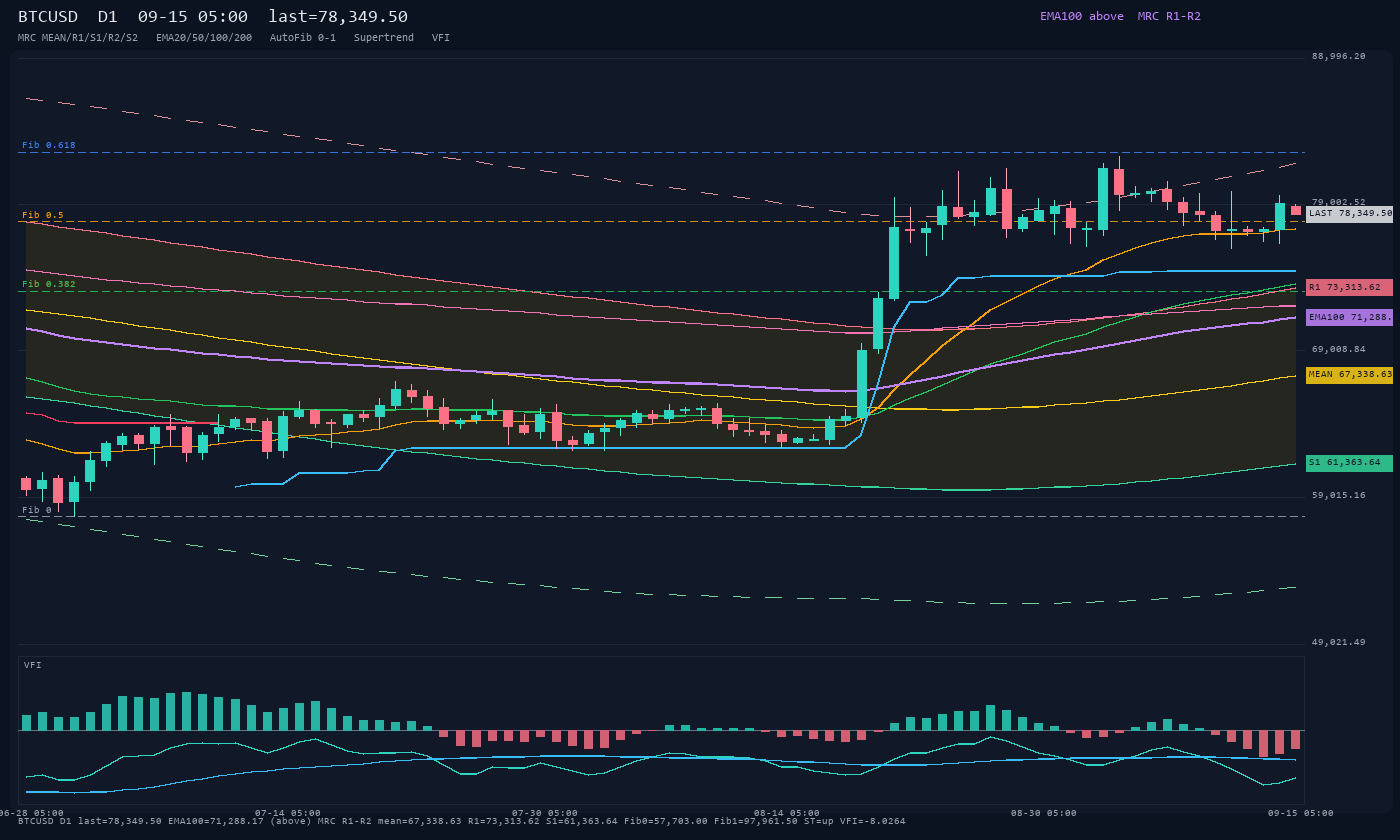Click the EMA100 above status text
1400x840 pixels.
(1082, 16)
